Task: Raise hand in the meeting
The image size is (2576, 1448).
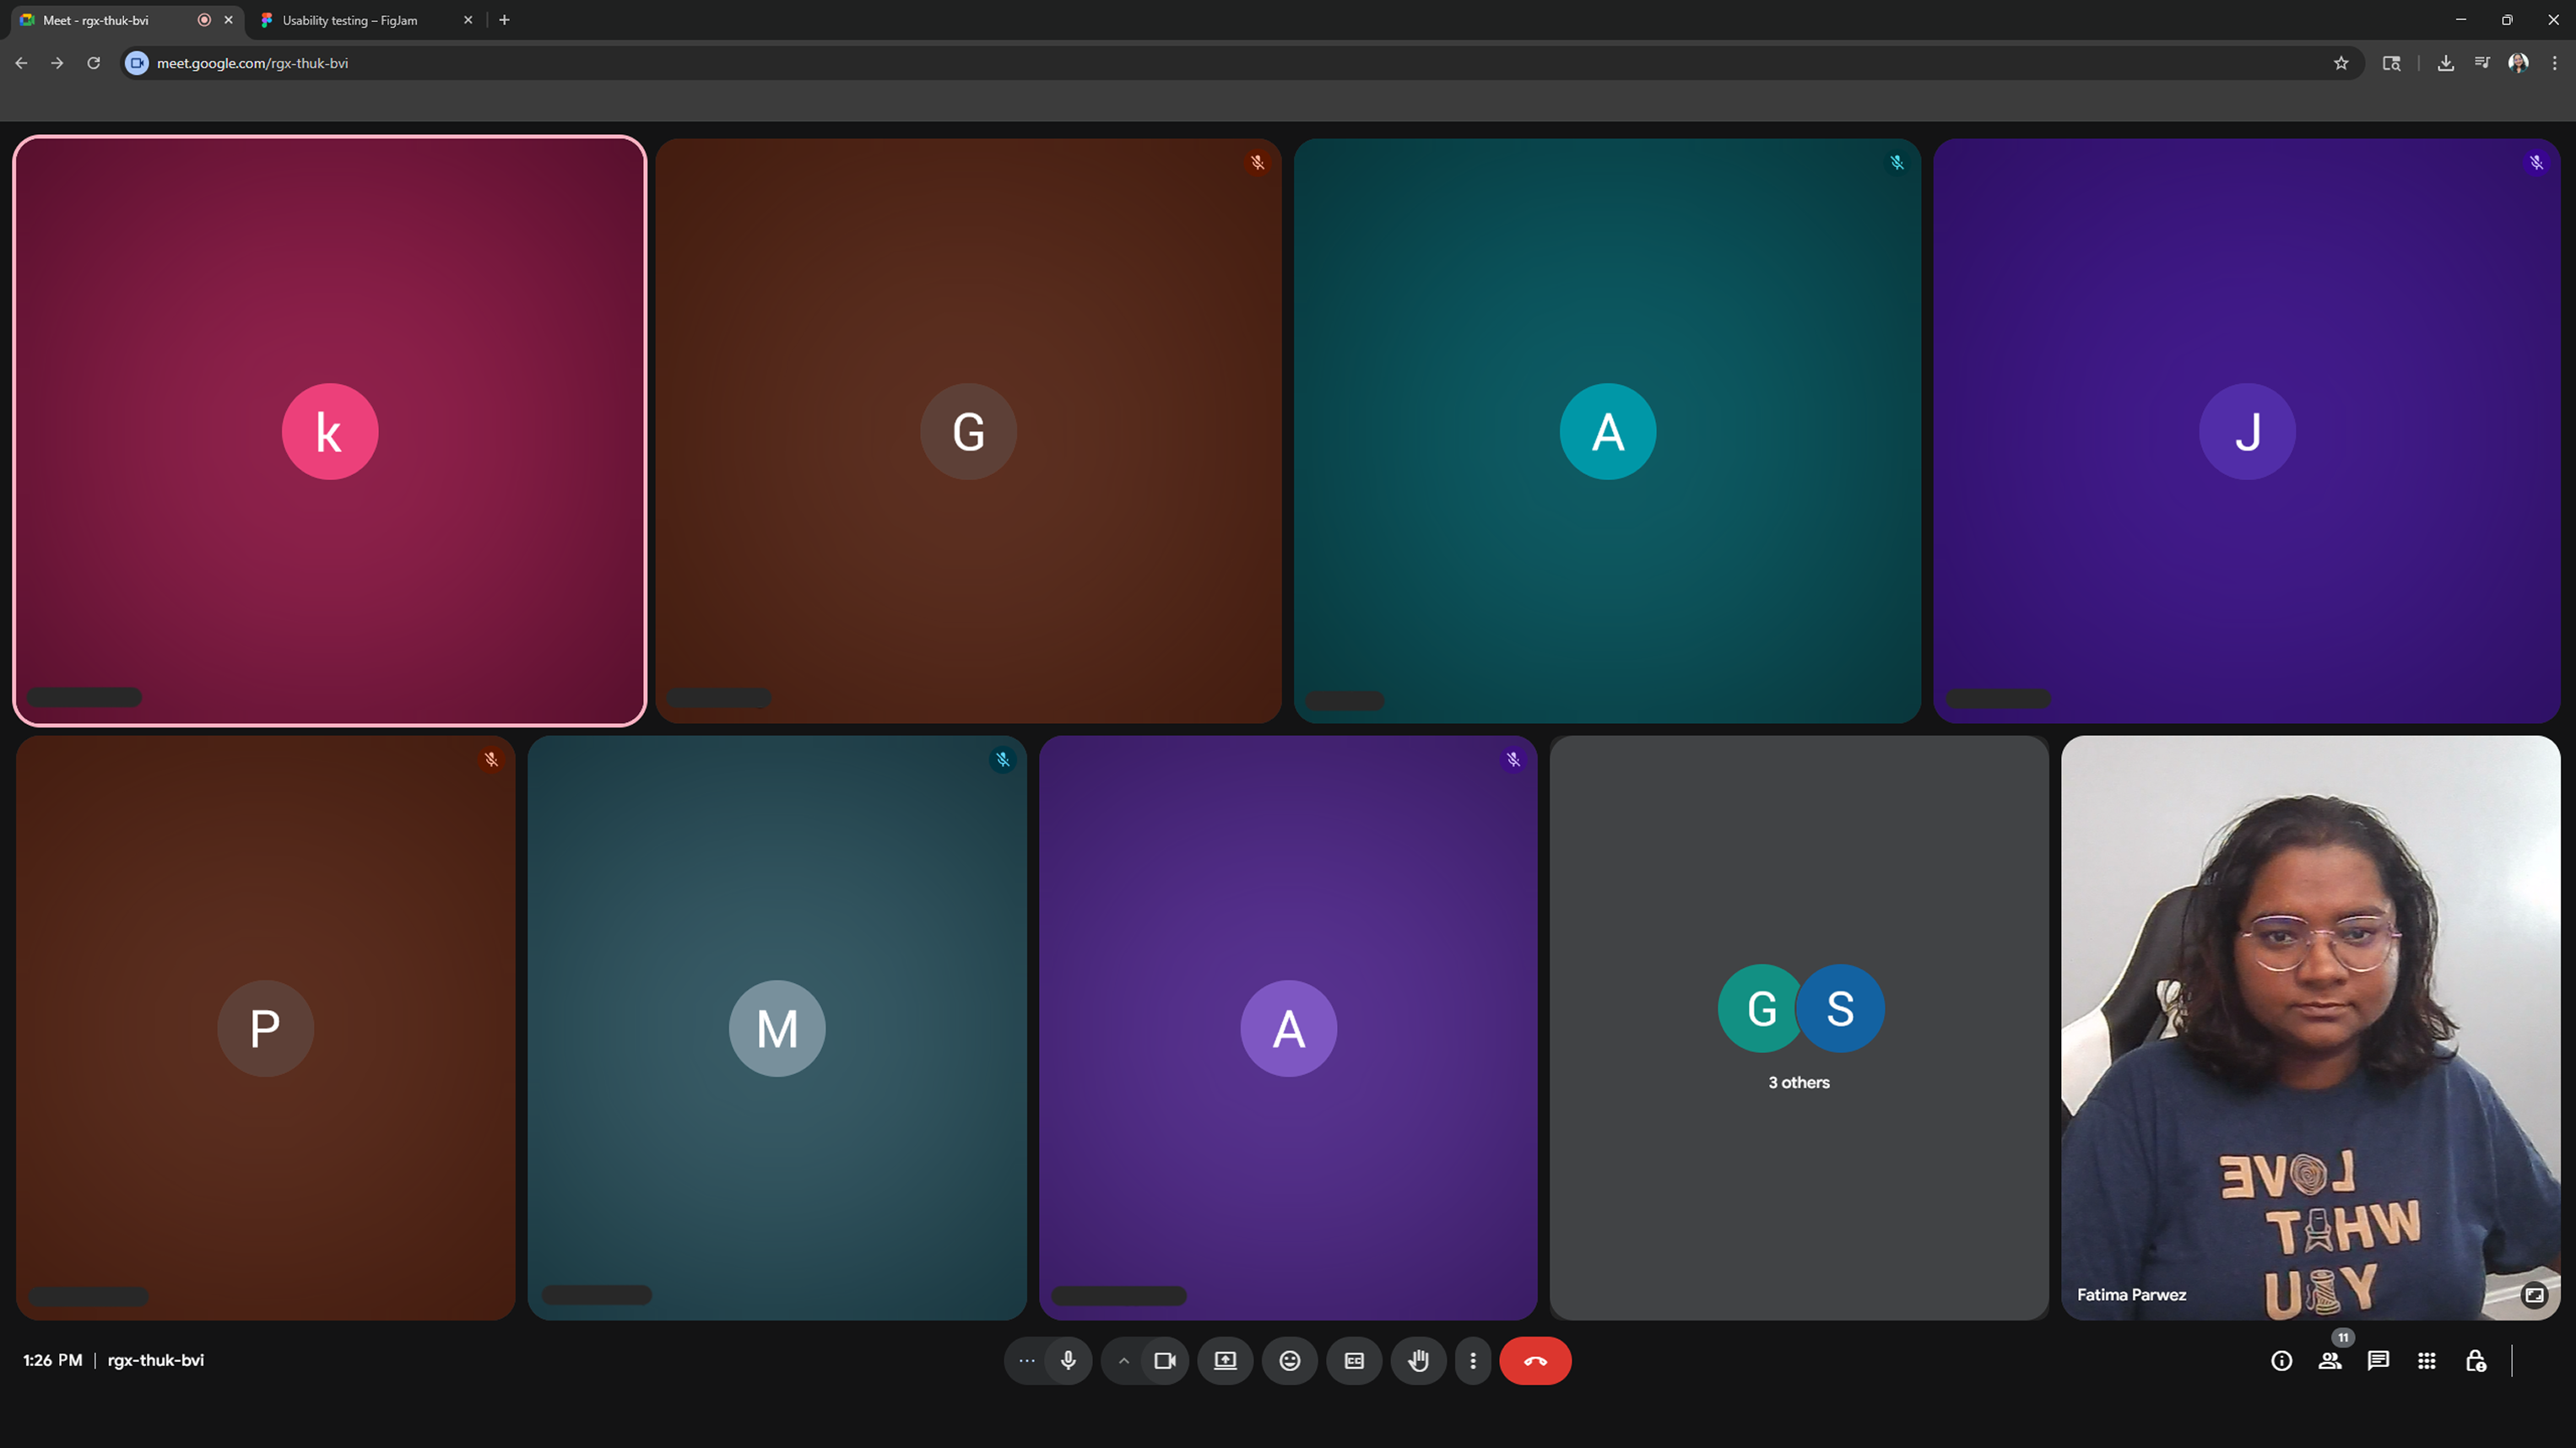Action: (x=1418, y=1360)
